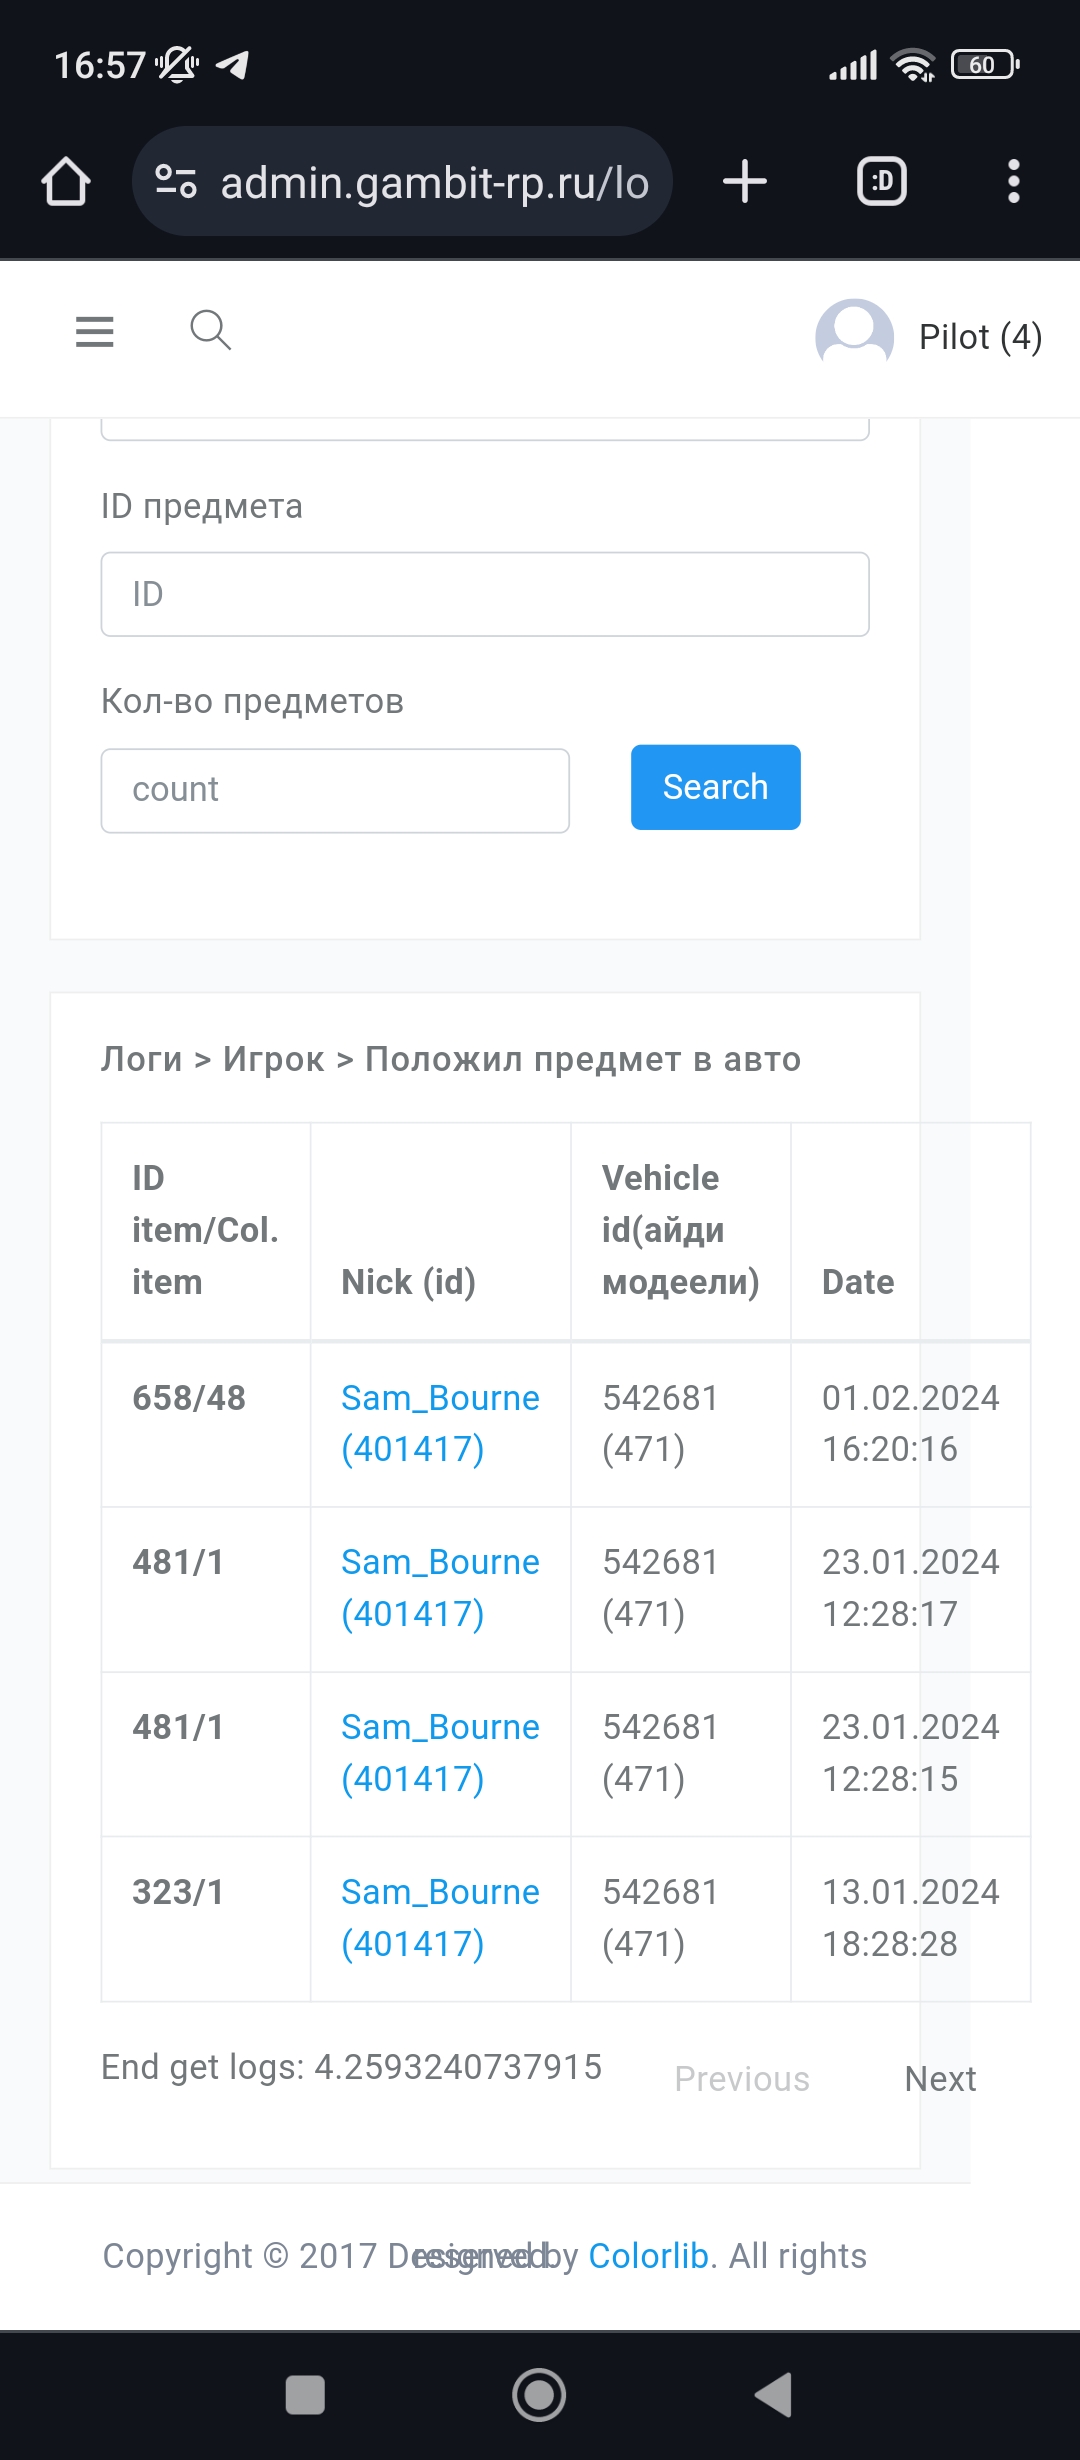Click the ID предмета input field
Screen dimensions: 1080x2460
tap(485, 594)
